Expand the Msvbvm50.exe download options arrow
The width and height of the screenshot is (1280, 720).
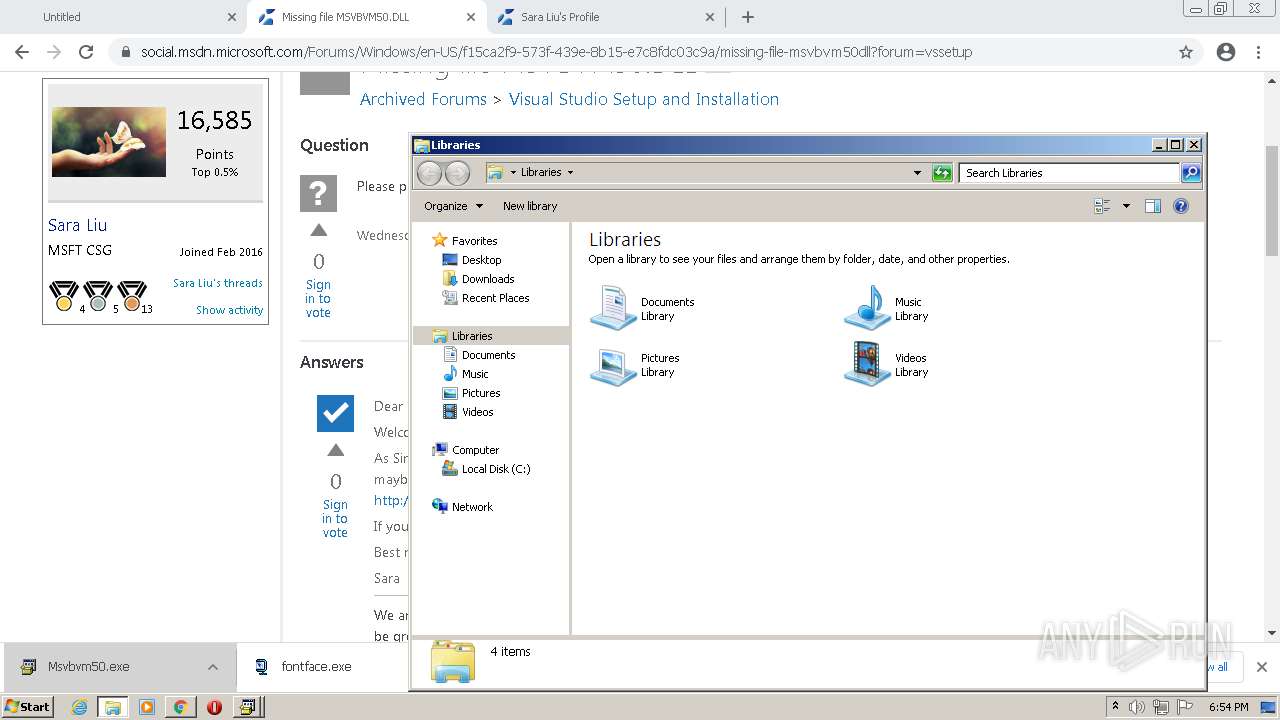point(213,667)
